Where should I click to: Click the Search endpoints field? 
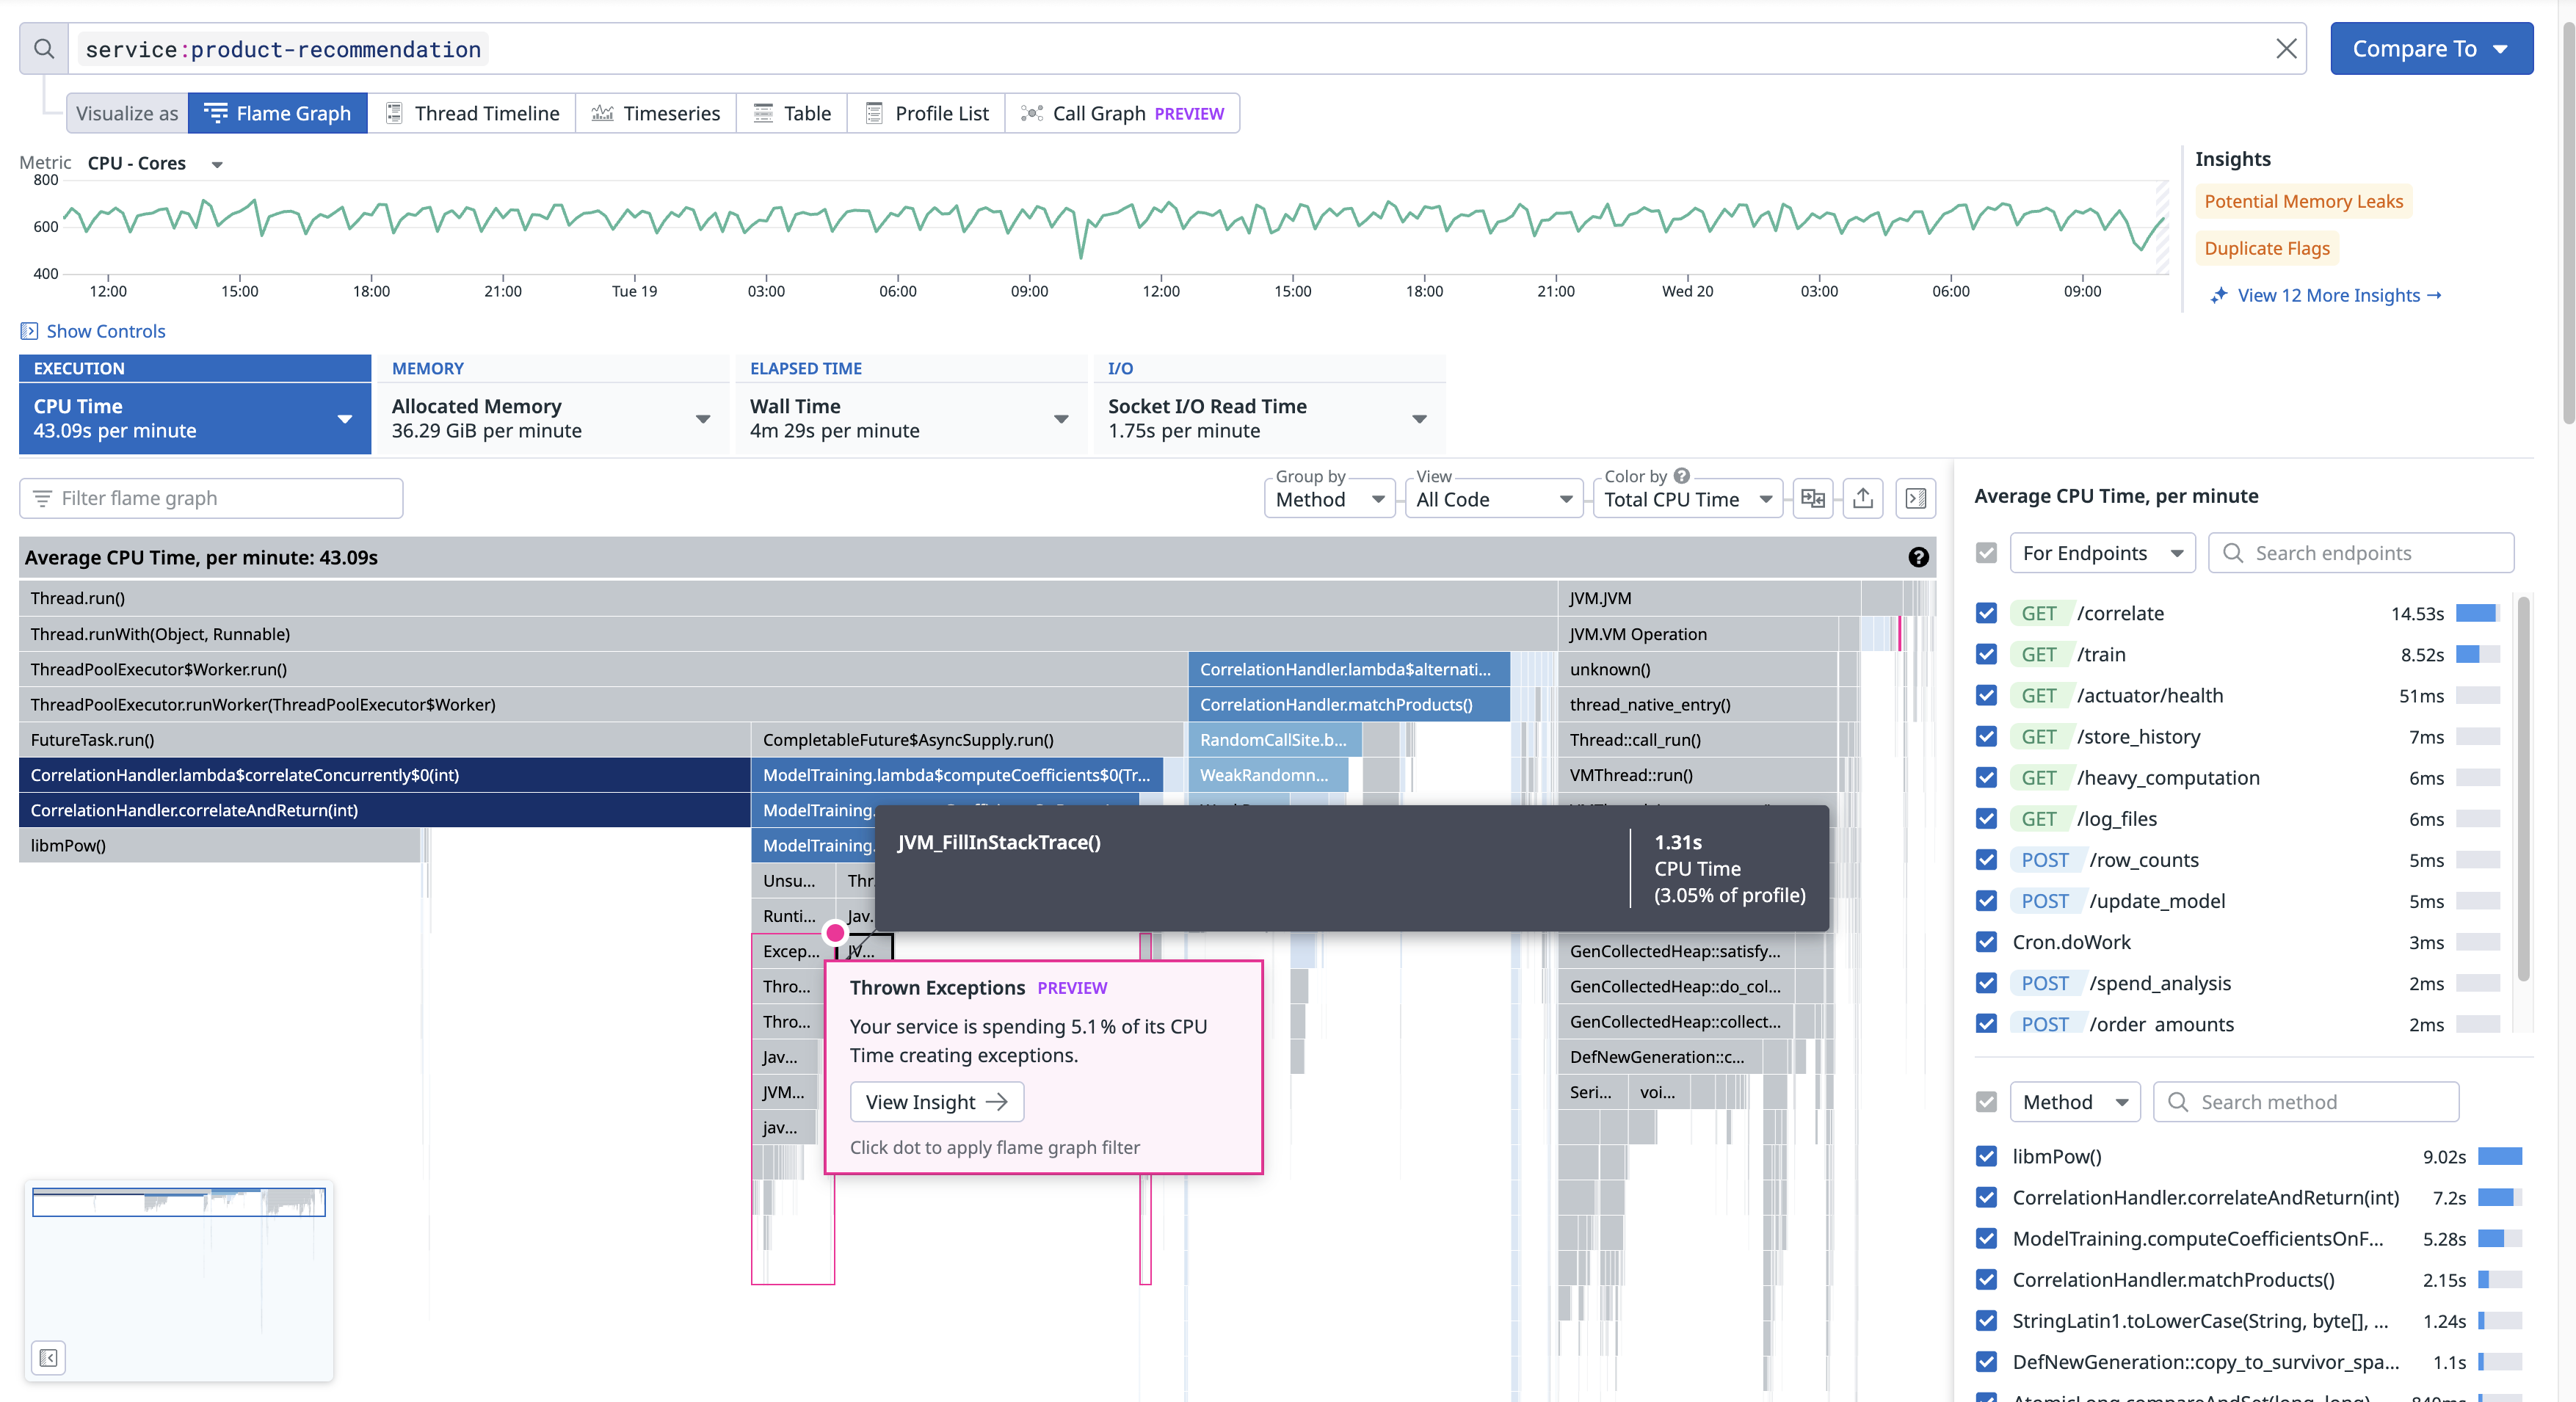point(2361,553)
